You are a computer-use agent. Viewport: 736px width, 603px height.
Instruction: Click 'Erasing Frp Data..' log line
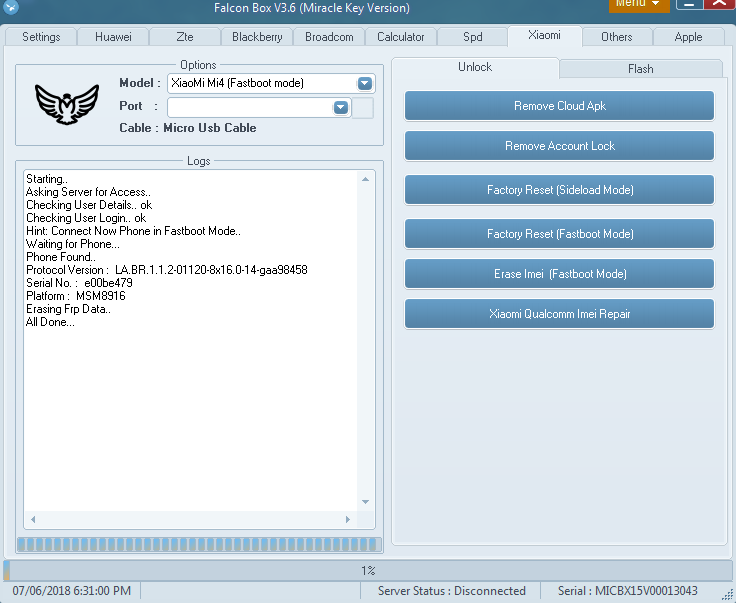[69, 309]
